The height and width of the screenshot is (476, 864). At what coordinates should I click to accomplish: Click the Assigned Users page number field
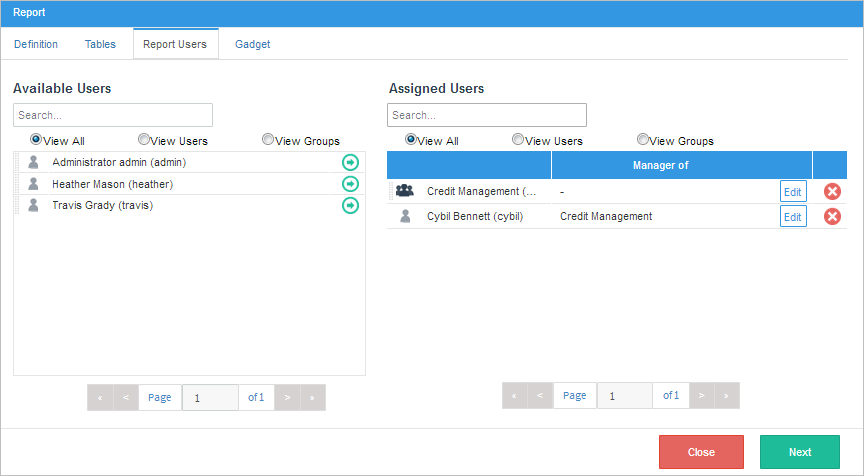pyautogui.click(x=624, y=395)
